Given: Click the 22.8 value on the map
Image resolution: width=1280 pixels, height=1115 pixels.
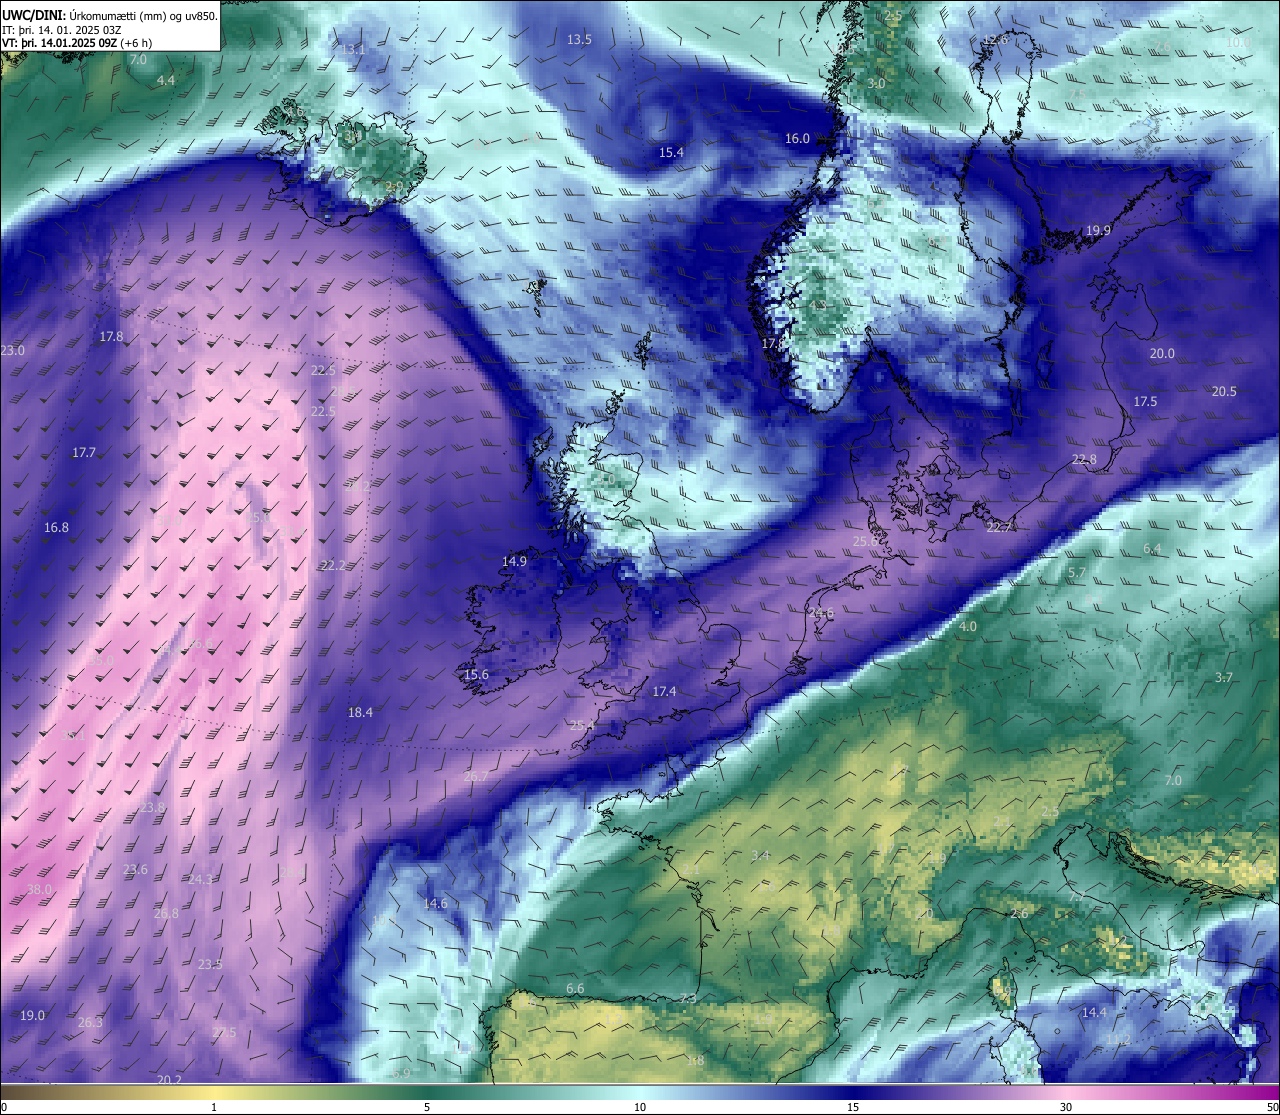Looking at the screenshot, I should pos(1084,460).
